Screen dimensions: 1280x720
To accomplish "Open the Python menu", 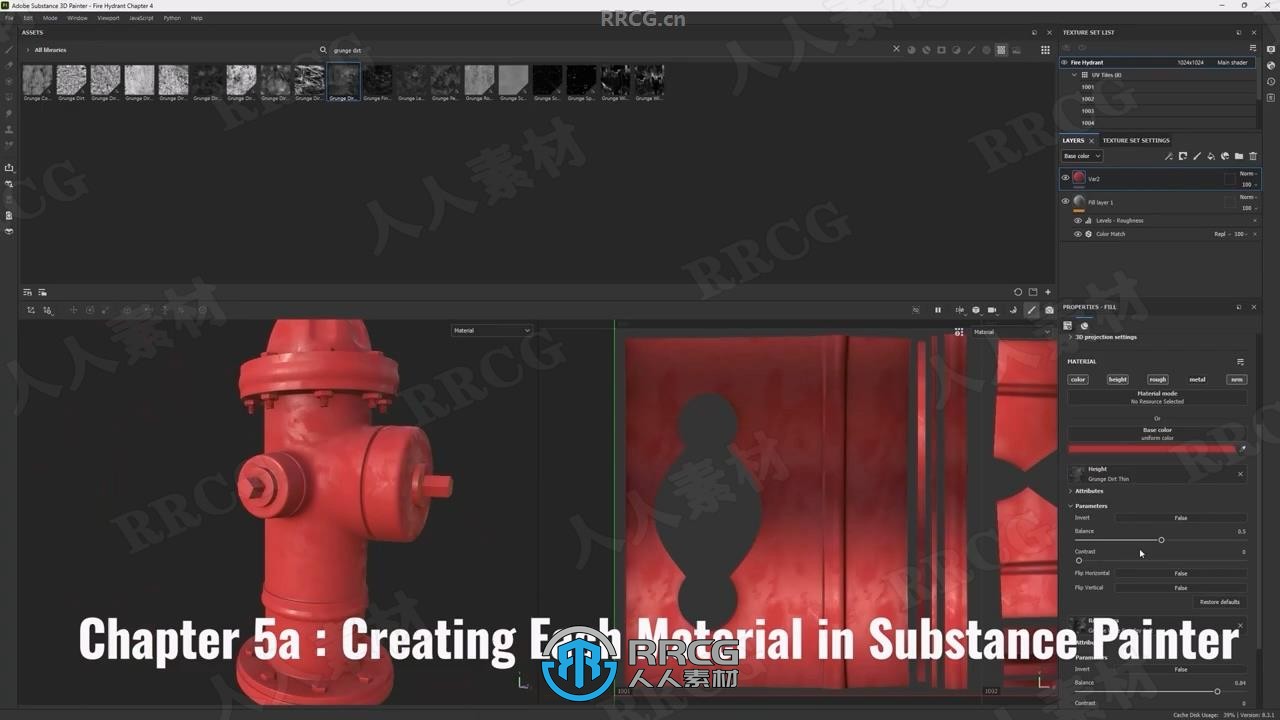I will click(172, 18).
